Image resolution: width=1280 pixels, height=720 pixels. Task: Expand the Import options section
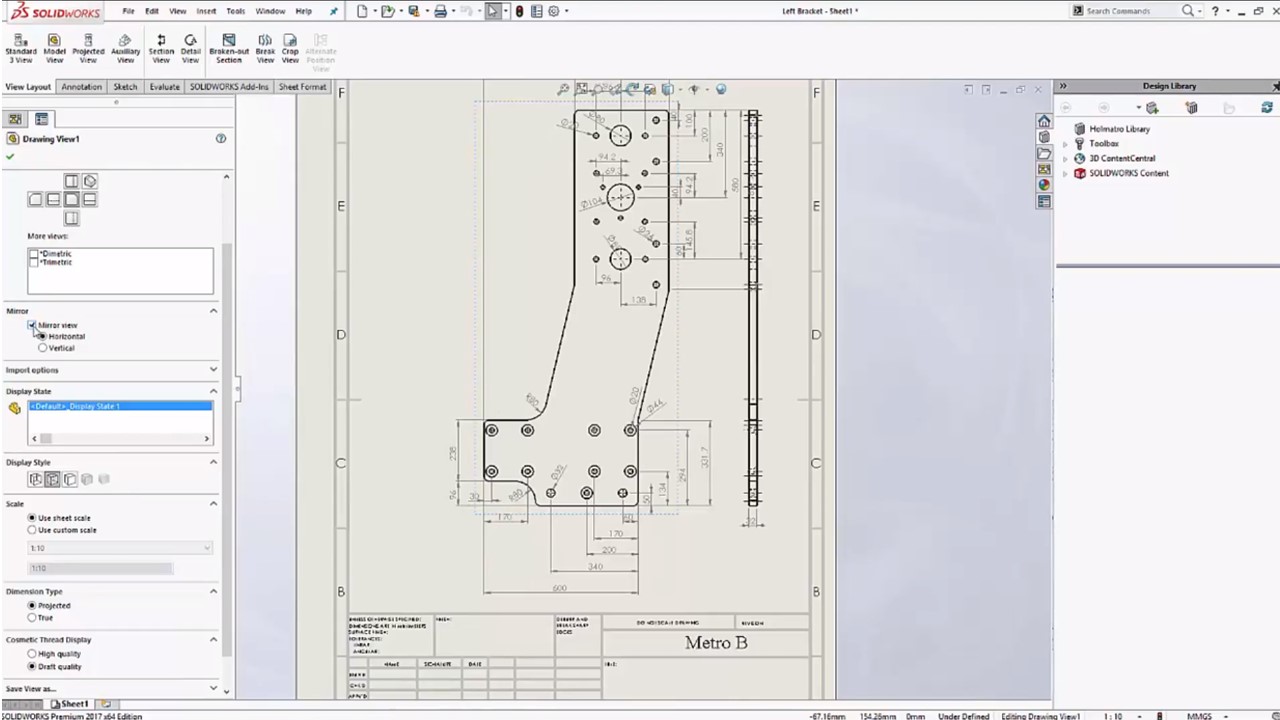[x=213, y=370]
